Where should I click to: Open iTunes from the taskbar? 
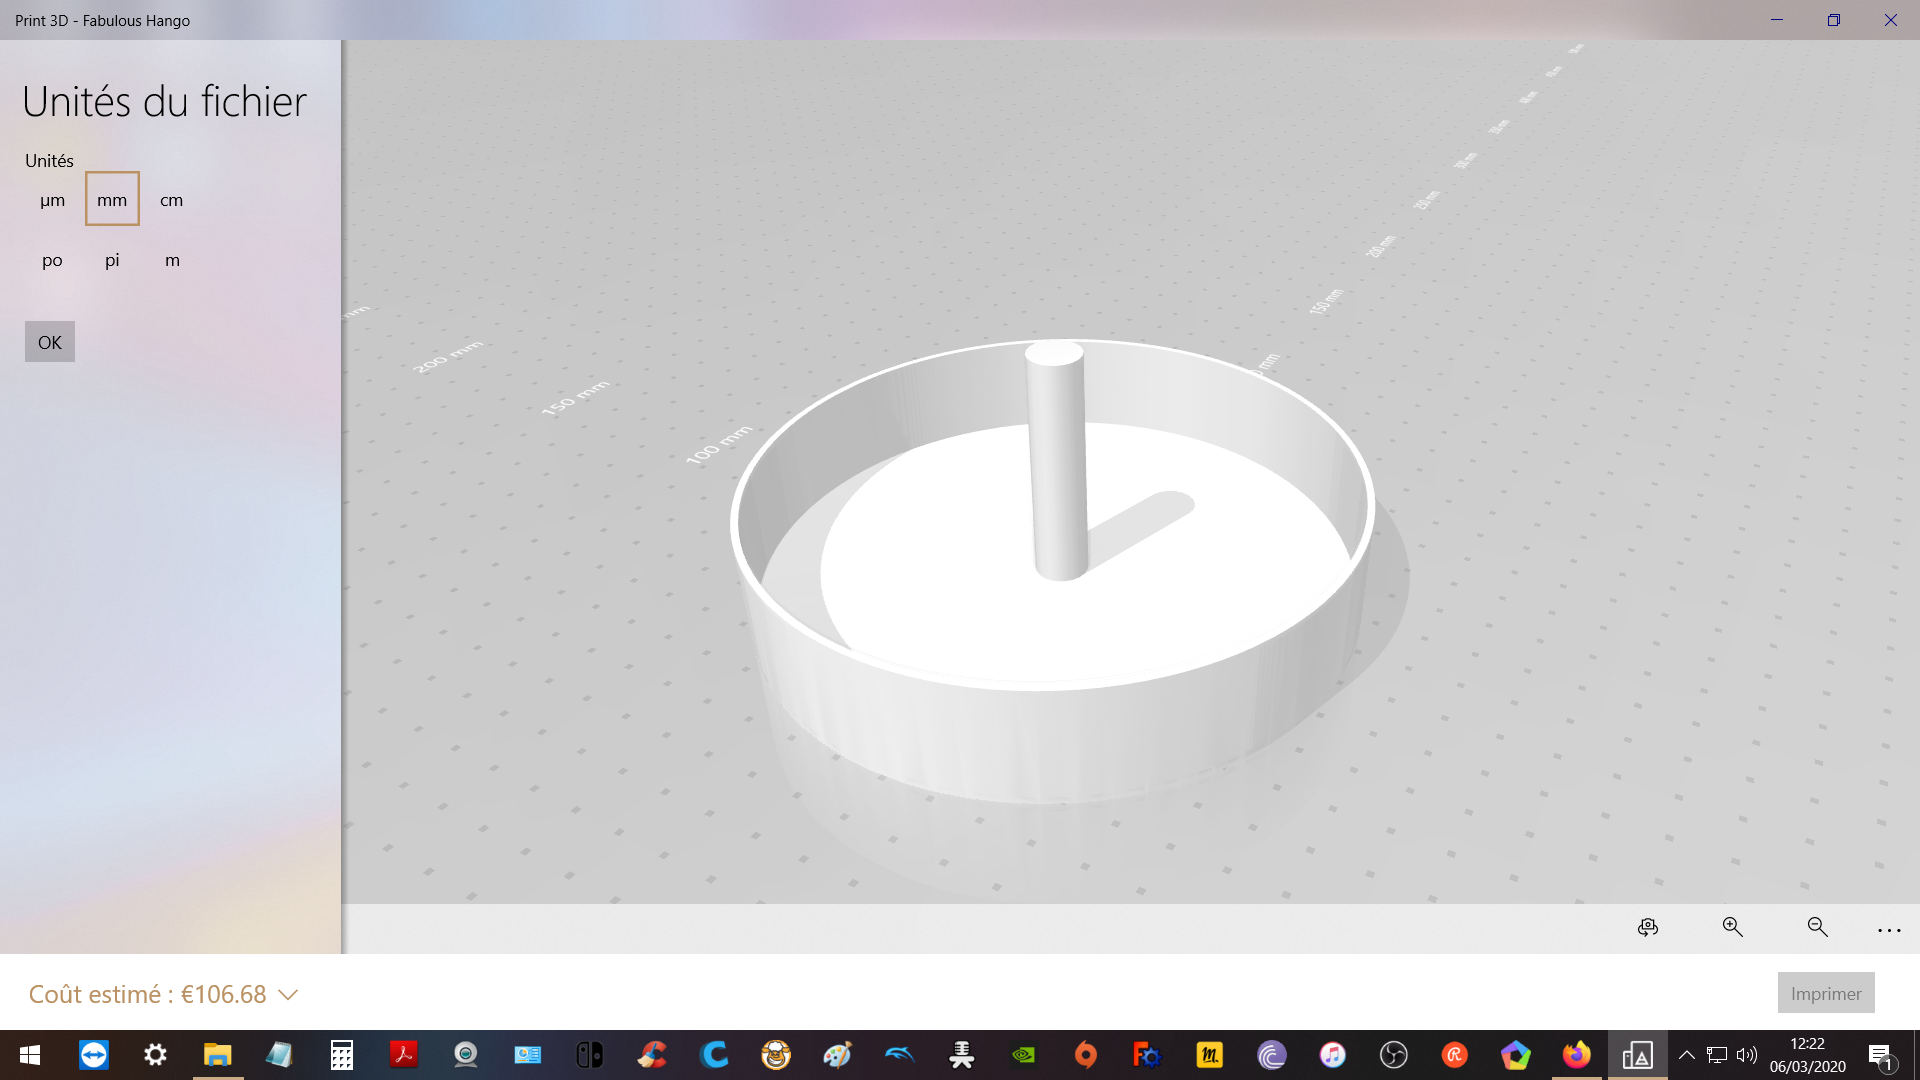click(1332, 1055)
